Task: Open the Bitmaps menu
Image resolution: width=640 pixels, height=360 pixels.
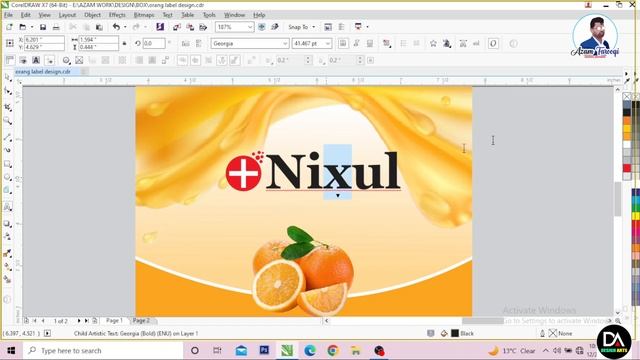Action: (144, 15)
